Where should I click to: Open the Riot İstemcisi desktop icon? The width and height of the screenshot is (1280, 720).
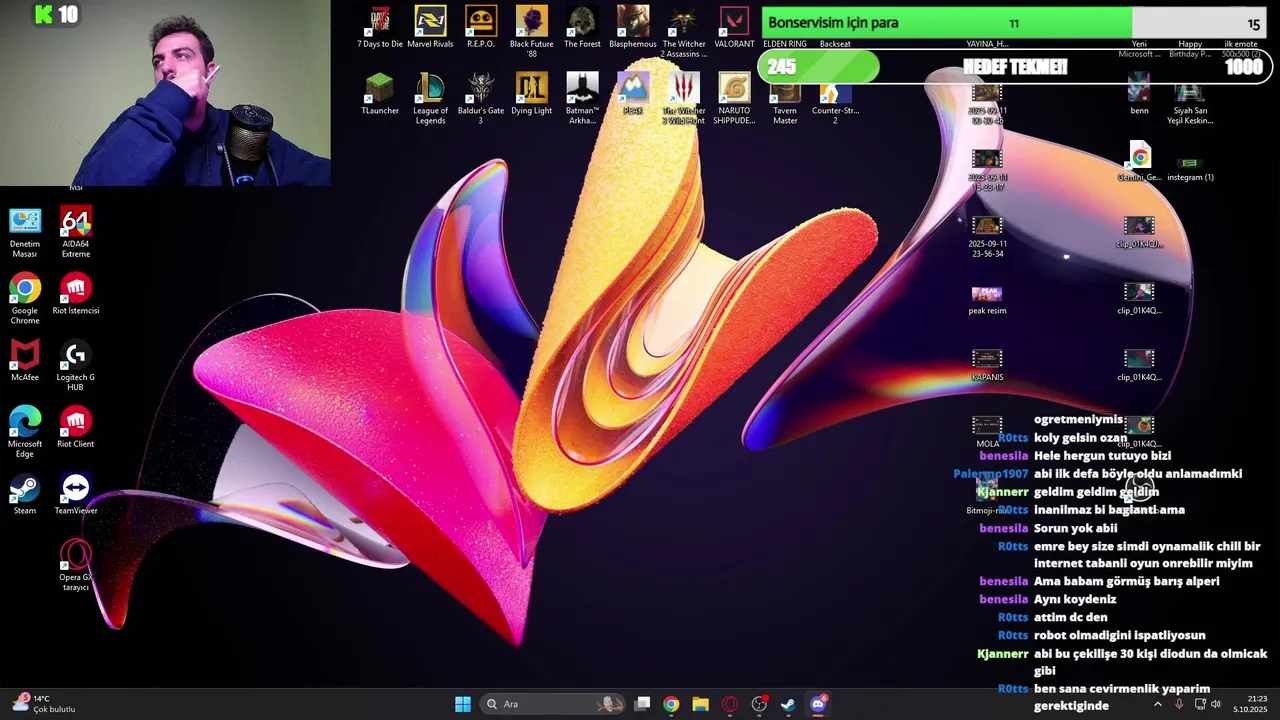[76, 295]
